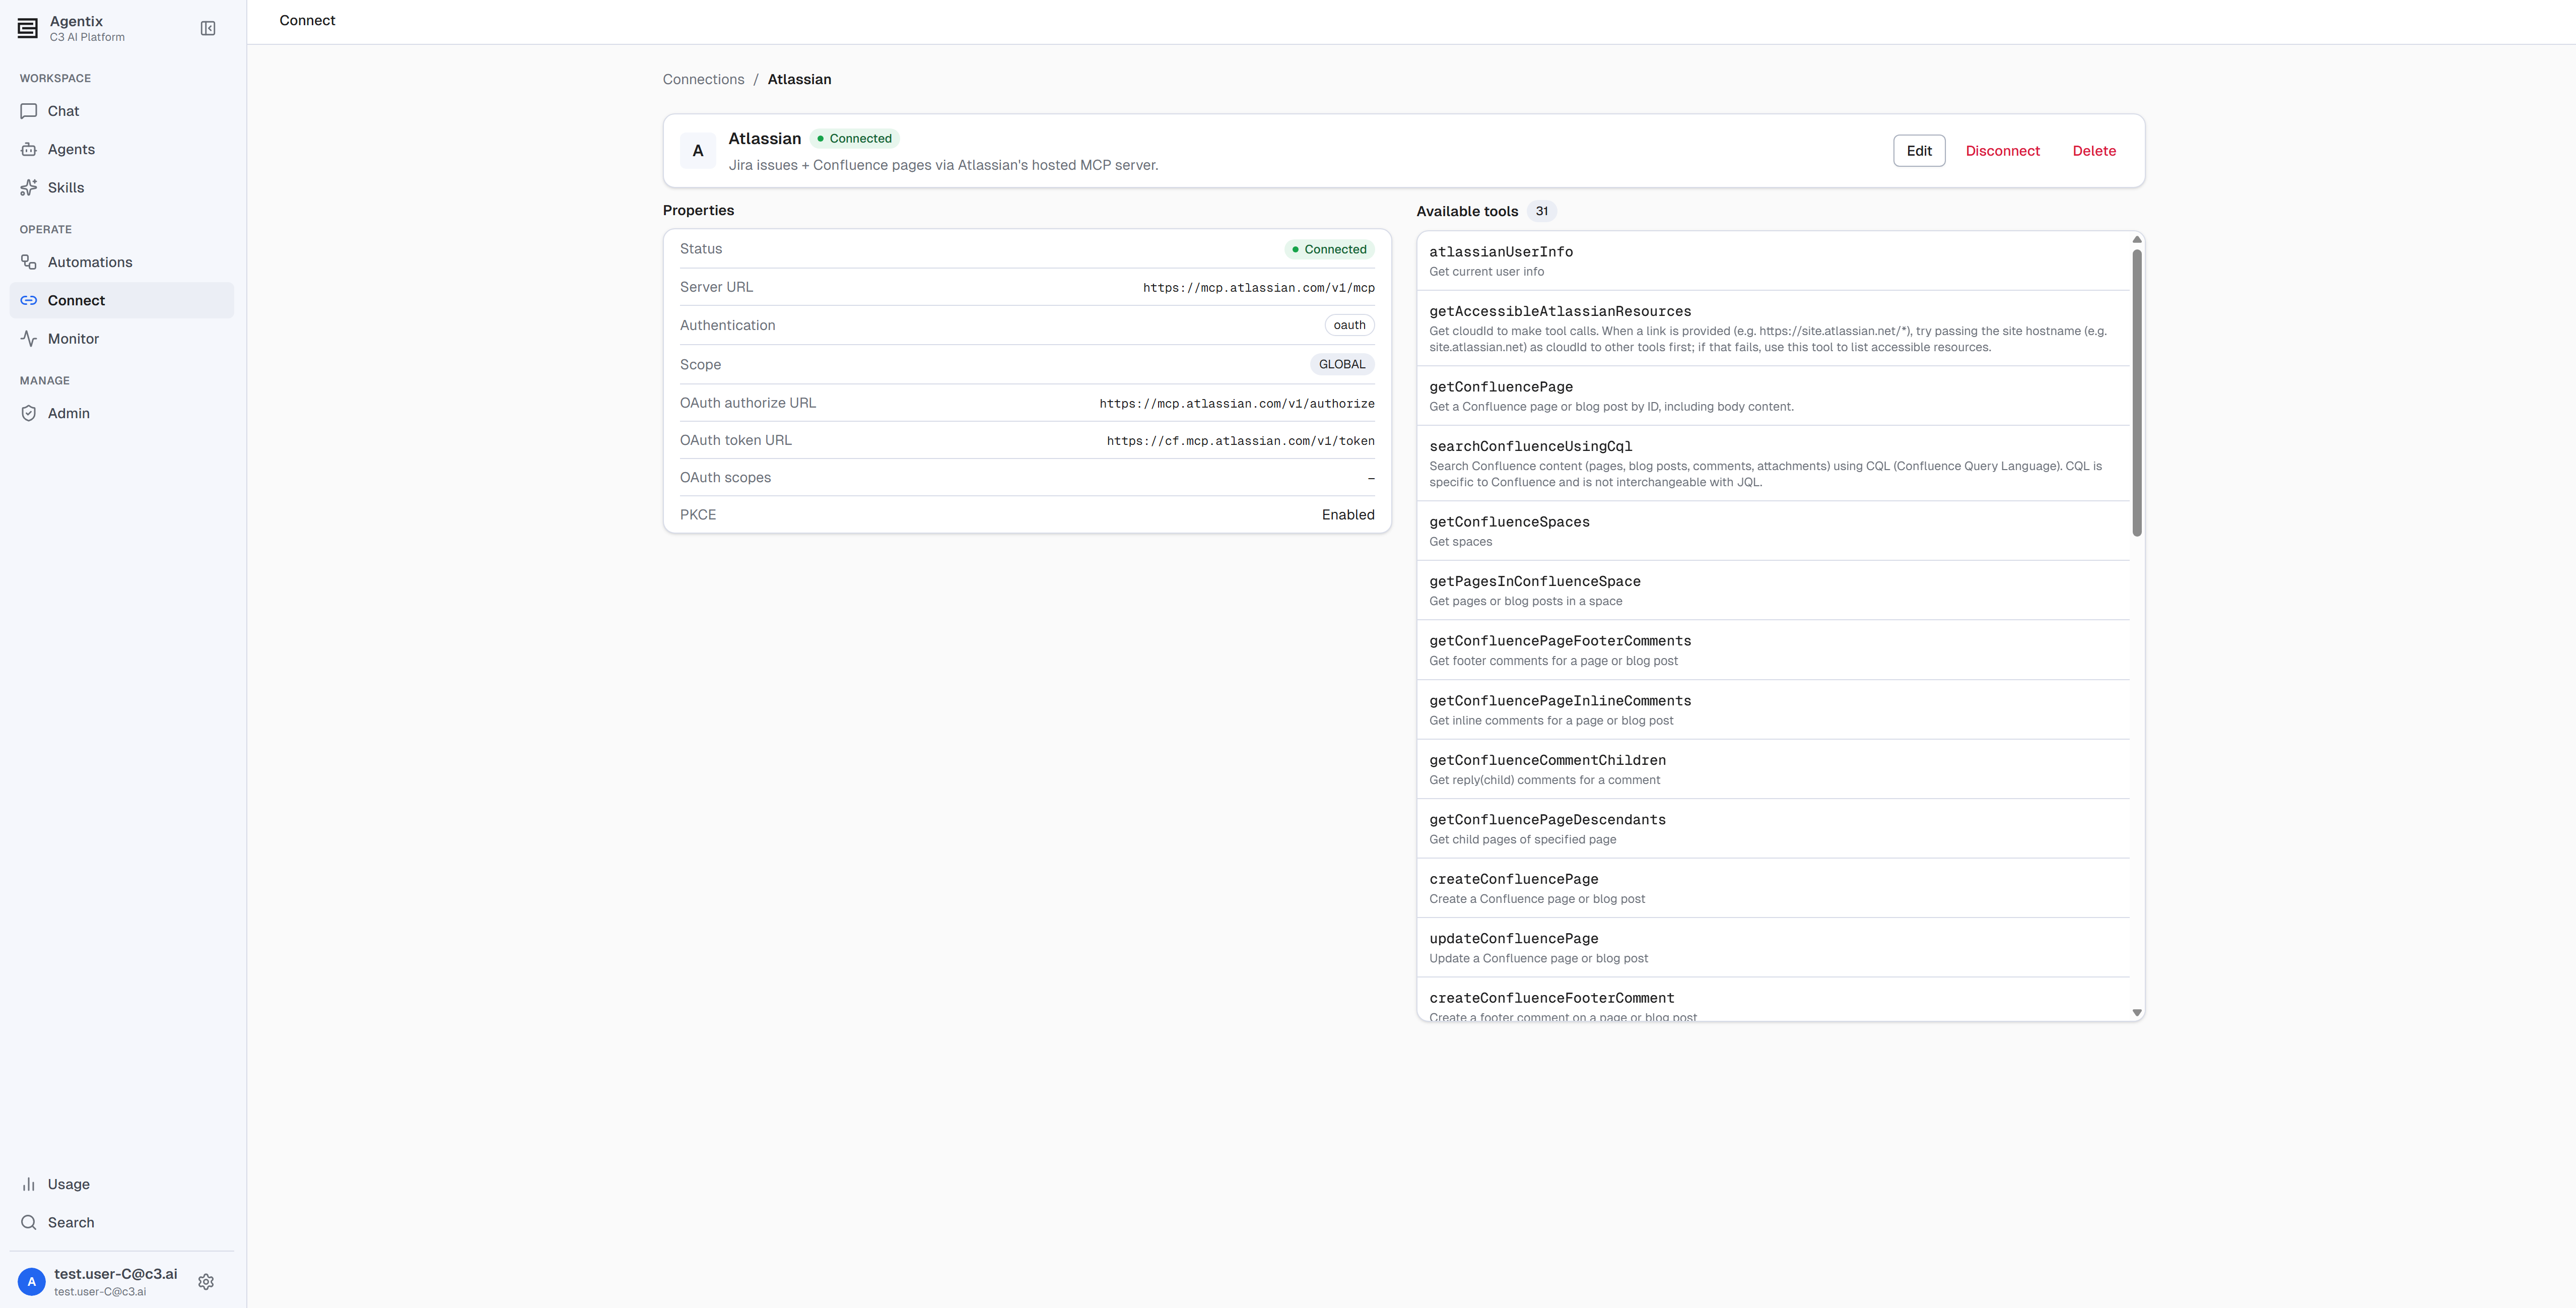
Task: Click the Agents robot icon
Action: click(29, 149)
